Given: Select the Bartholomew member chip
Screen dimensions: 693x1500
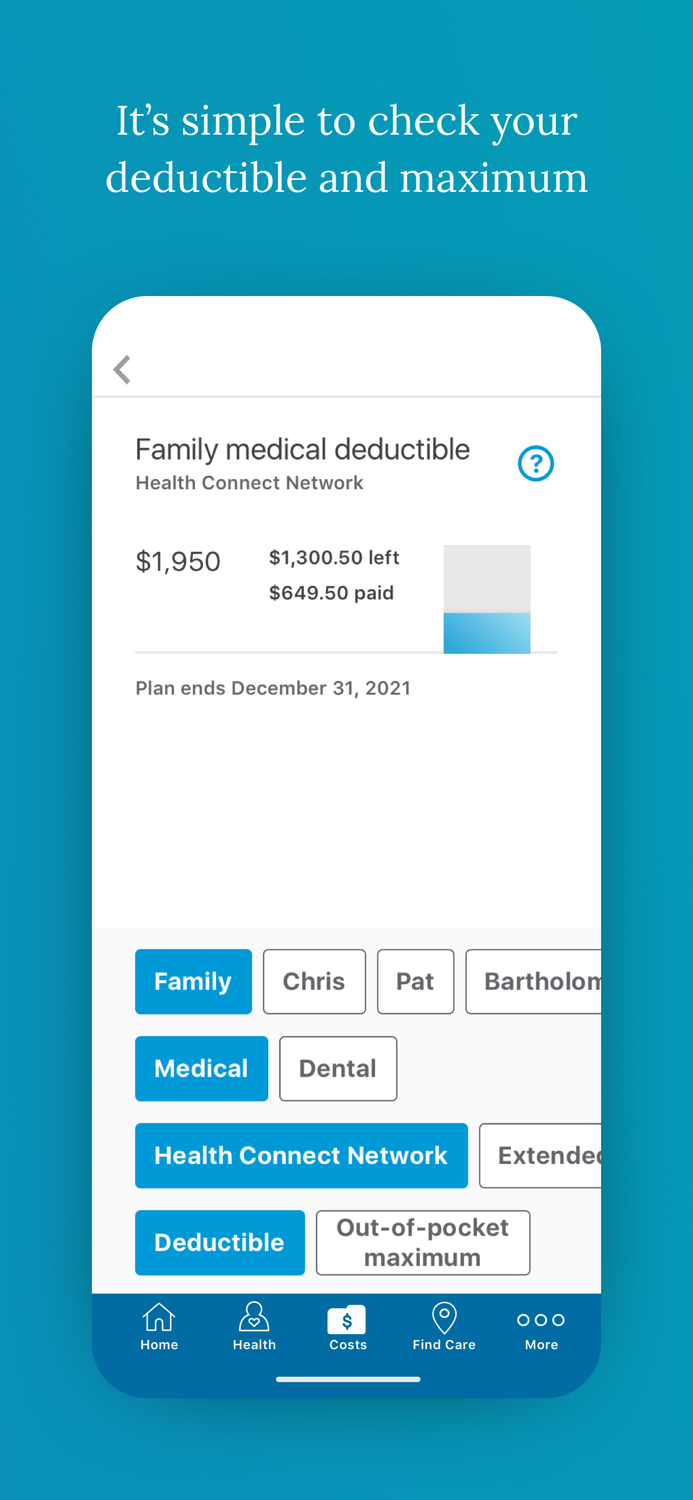Looking at the screenshot, I should [x=535, y=981].
